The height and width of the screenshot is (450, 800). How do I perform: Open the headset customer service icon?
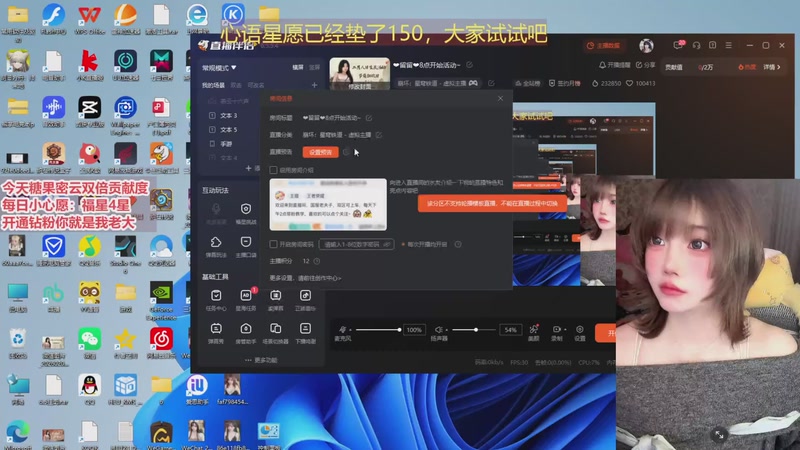pyautogui.click(x=696, y=45)
